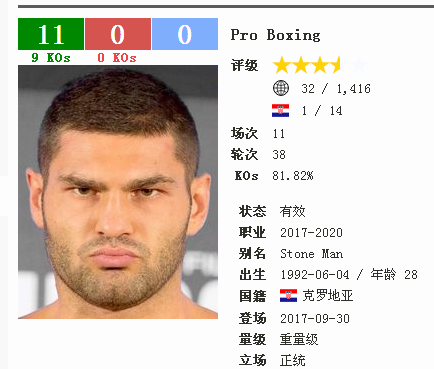Click the Pro Boxing heading

275,35
